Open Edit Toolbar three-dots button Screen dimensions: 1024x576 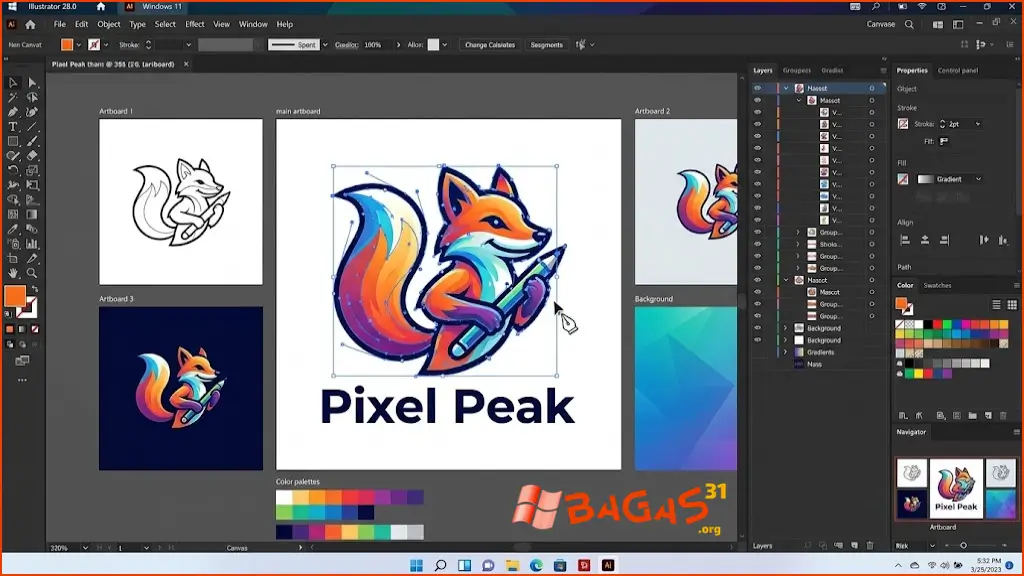coord(22,380)
